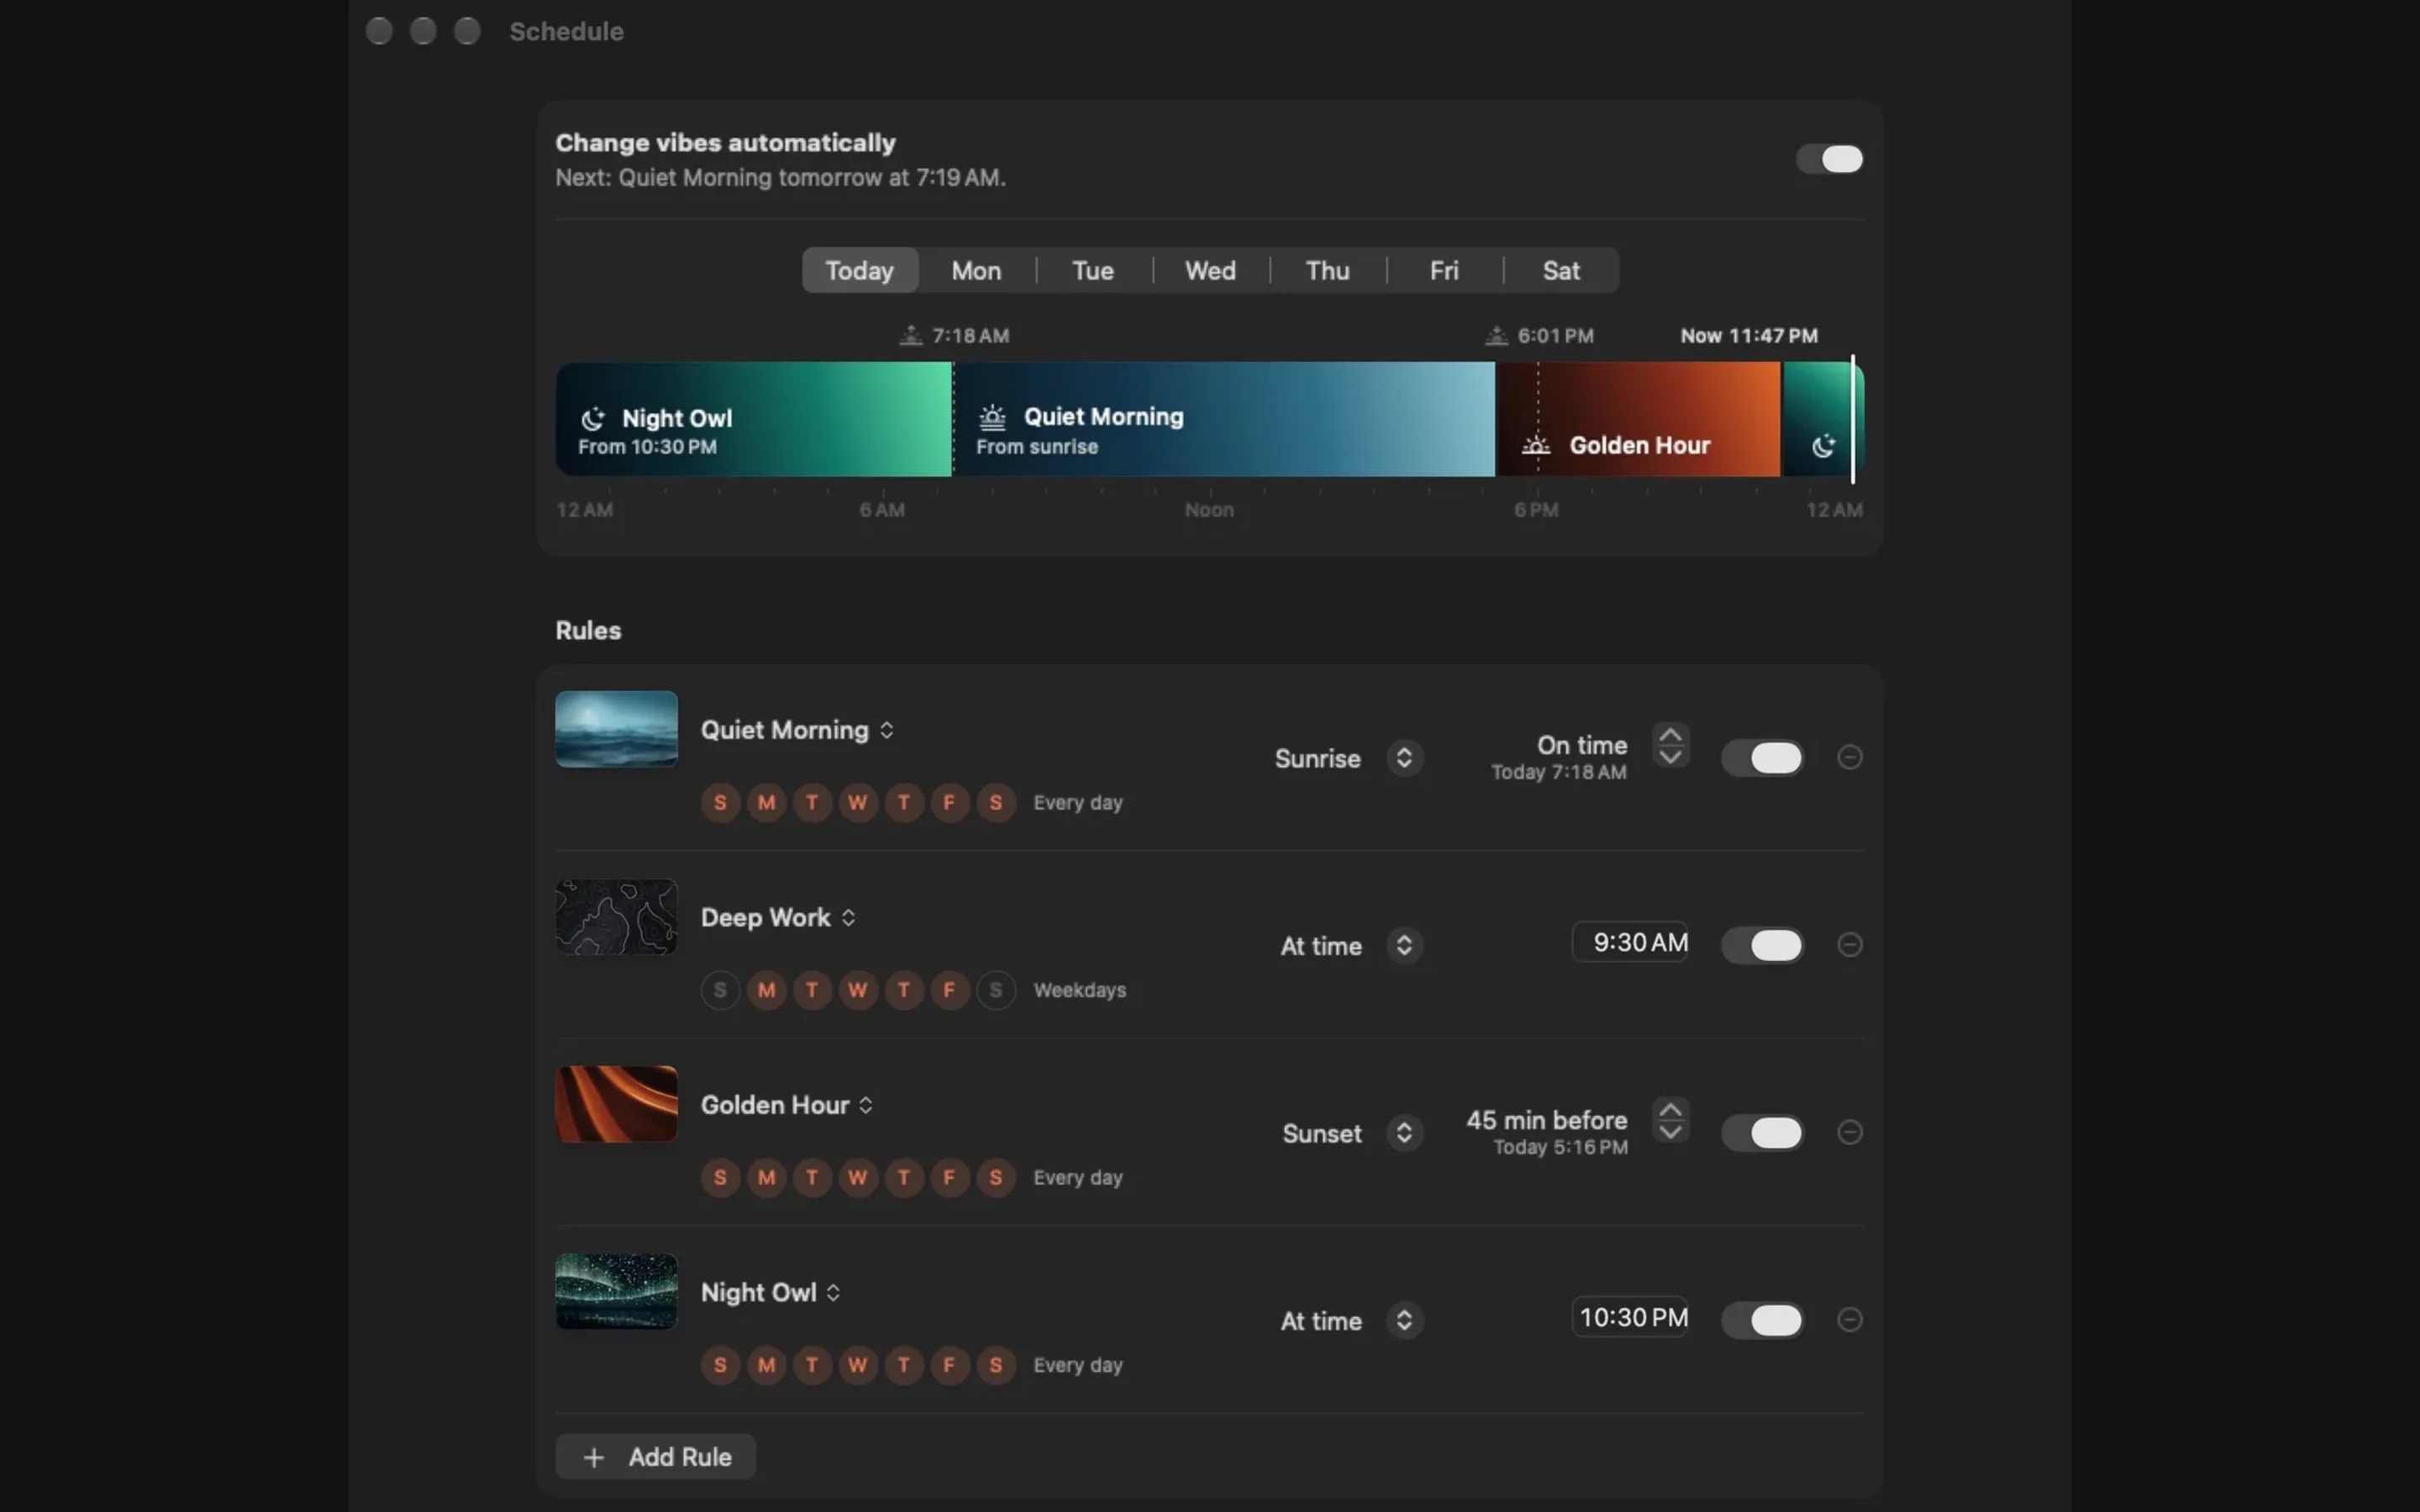Click the 9:30 AM time field
Image resolution: width=2420 pixels, height=1512 pixels.
click(1630, 942)
